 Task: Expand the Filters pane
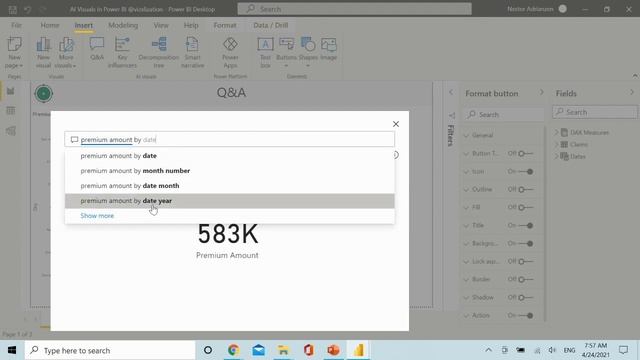coord(451,93)
